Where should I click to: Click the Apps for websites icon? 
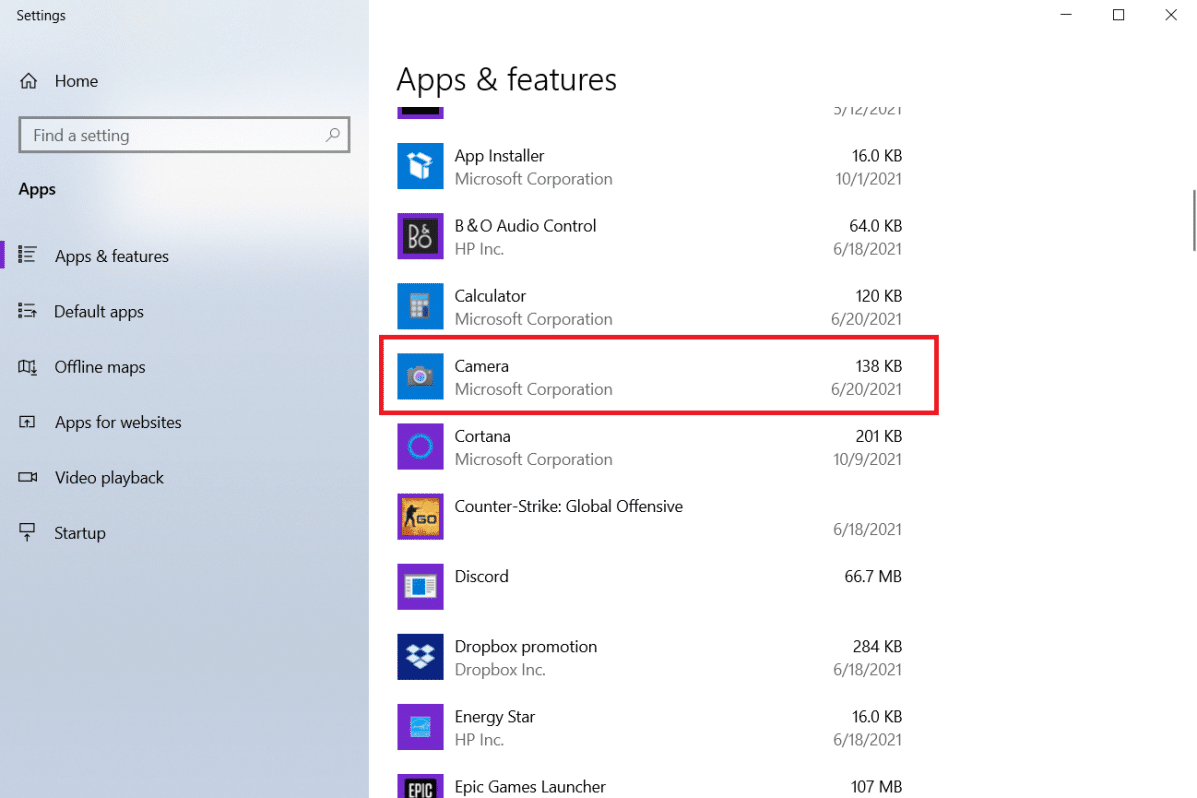[x=27, y=422]
